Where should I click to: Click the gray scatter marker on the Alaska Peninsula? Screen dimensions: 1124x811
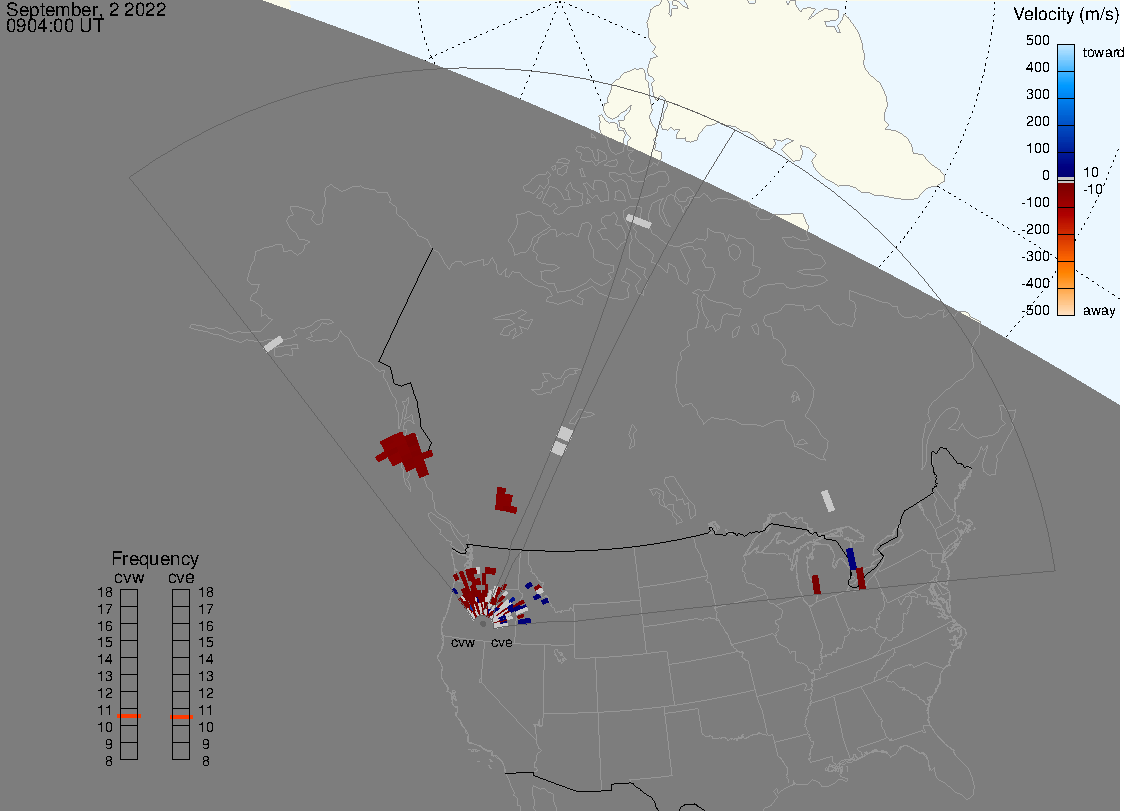pyautogui.click(x=273, y=344)
